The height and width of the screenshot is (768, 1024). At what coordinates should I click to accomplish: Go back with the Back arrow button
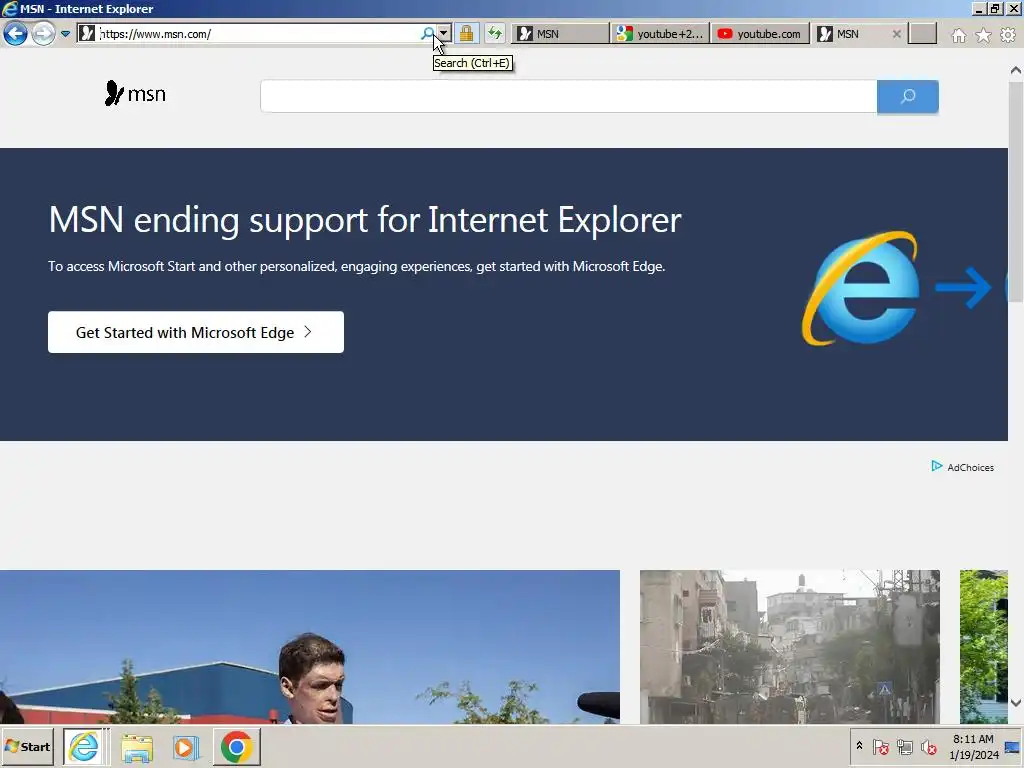pos(15,33)
